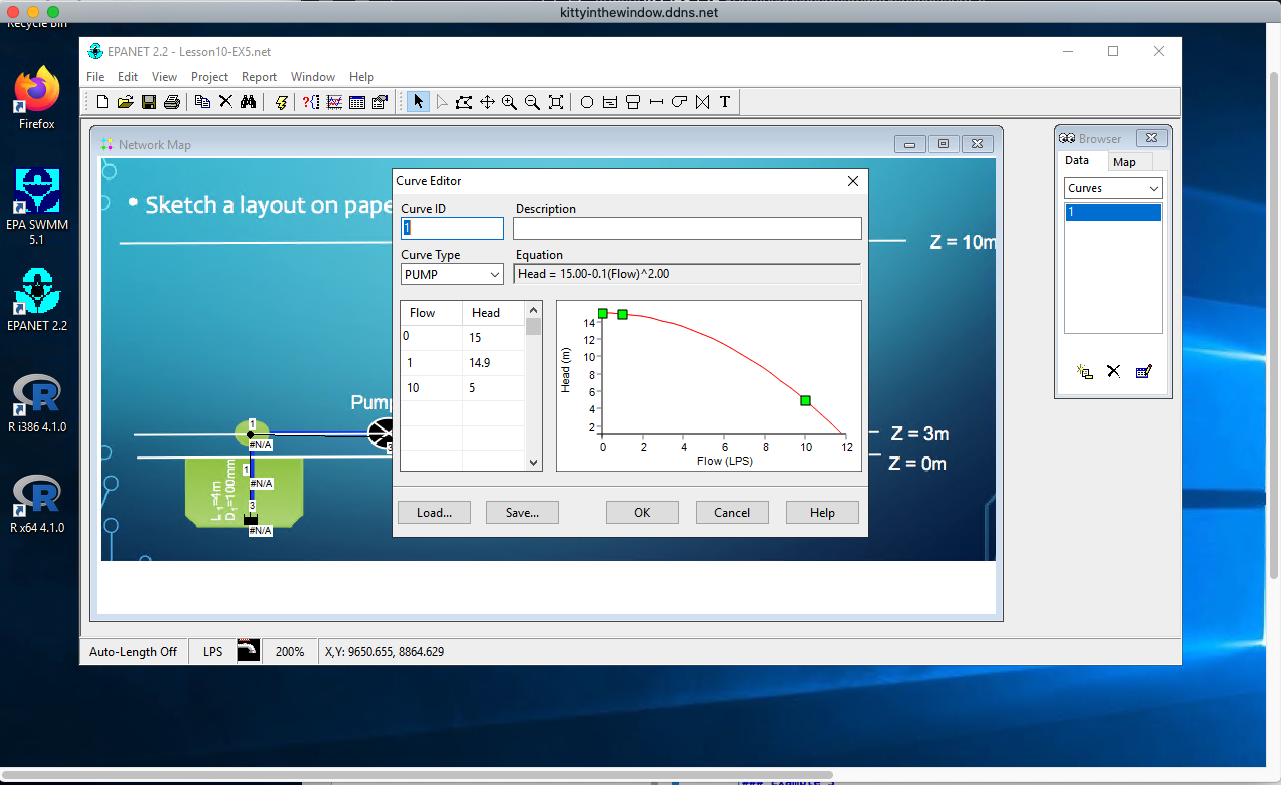This screenshot has width=1281, height=785.
Task: Open the Curve Type PUMP dropdown
Action: (494, 274)
